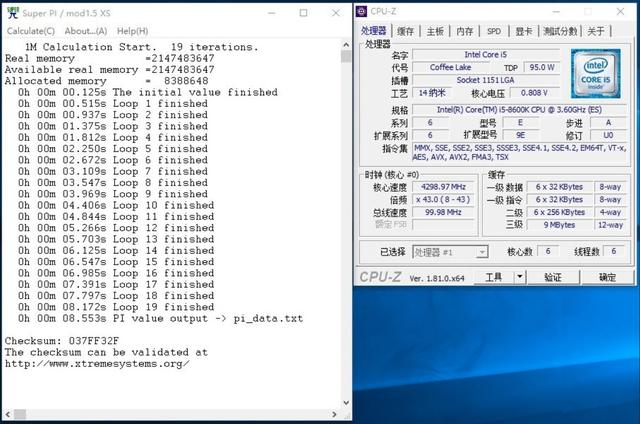Click the 6 x 256 KBytes L2 cache value
The image size is (640, 424).
click(x=559, y=212)
